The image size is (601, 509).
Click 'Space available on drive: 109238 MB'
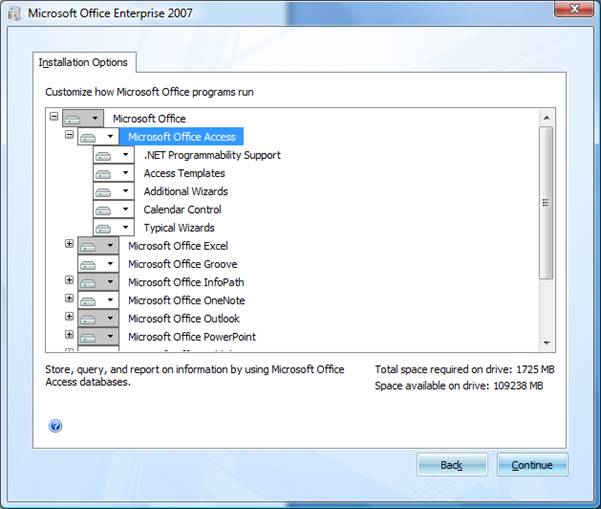[x=459, y=386]
